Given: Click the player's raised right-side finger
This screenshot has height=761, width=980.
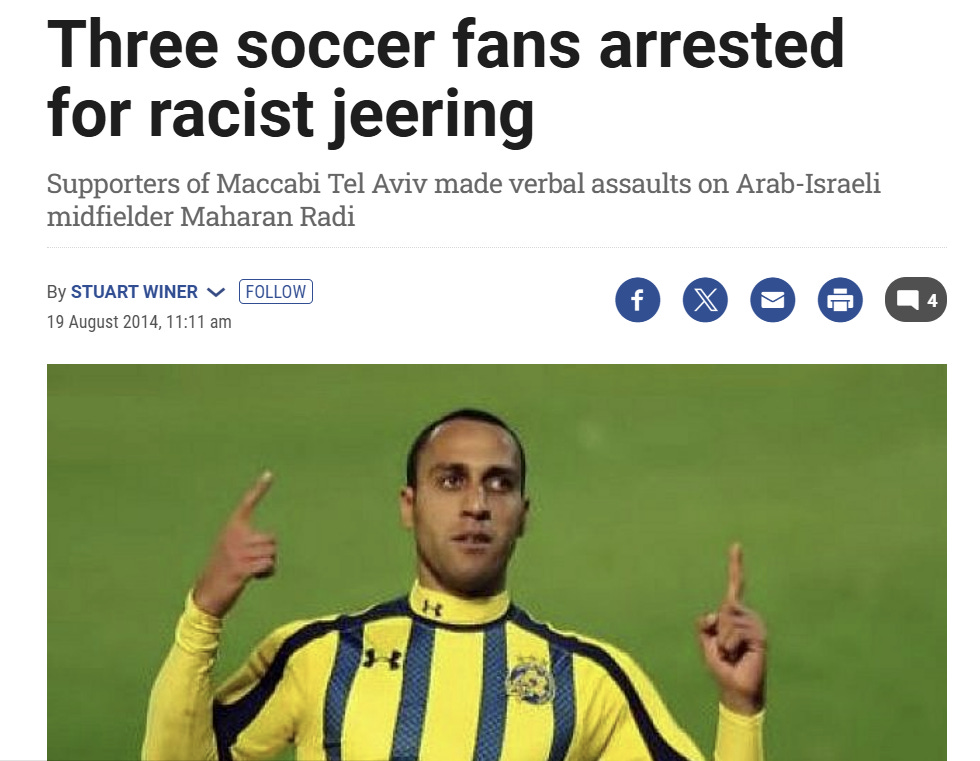Looking at the screenshot, I should point(734,574).
